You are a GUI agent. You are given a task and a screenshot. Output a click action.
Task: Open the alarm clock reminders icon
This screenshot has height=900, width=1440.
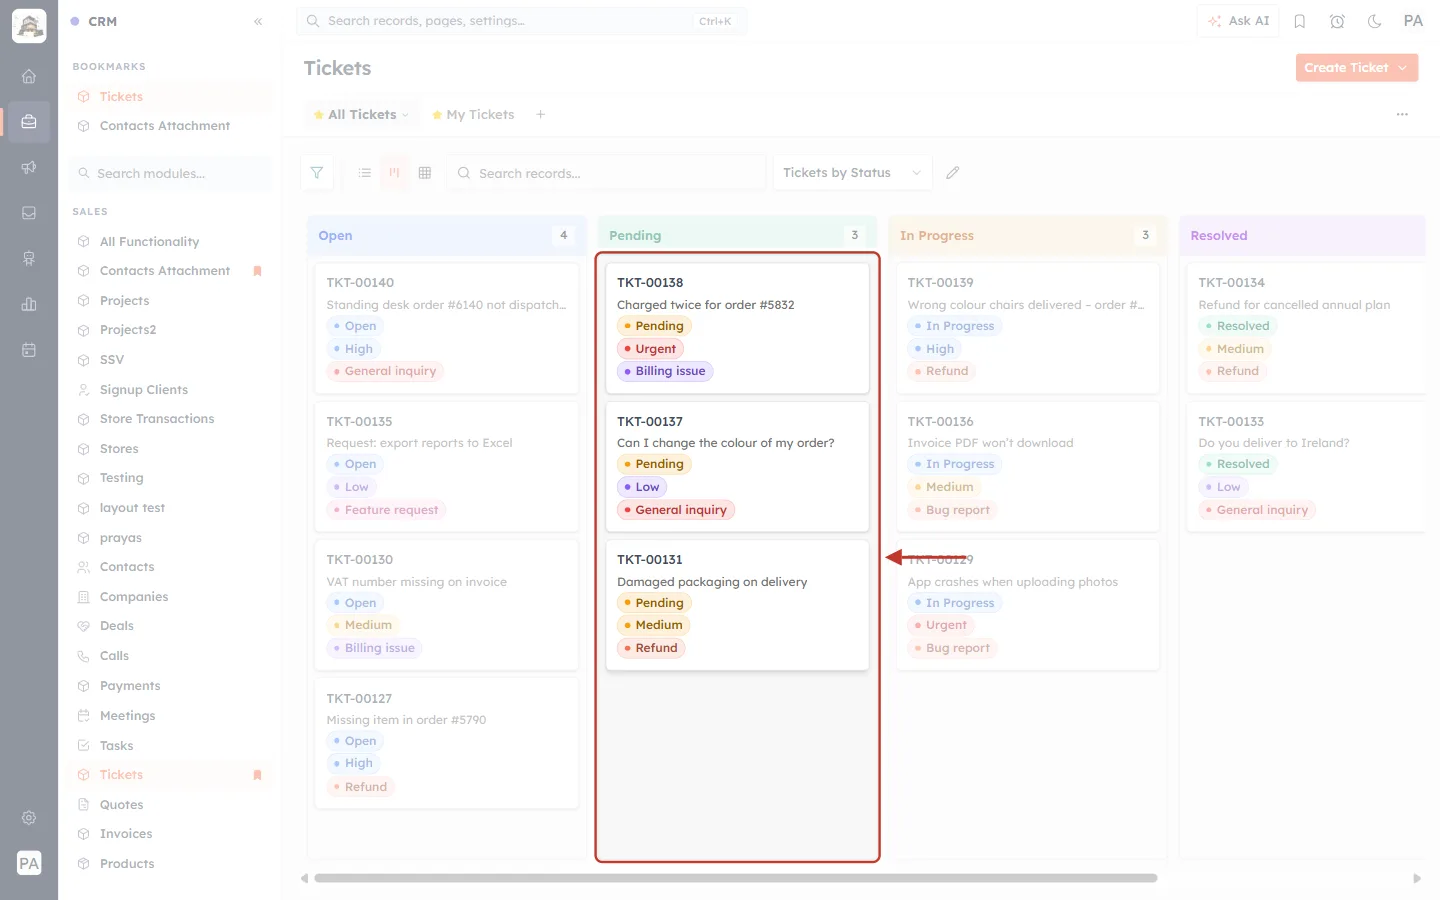[x=1337, y=21]
